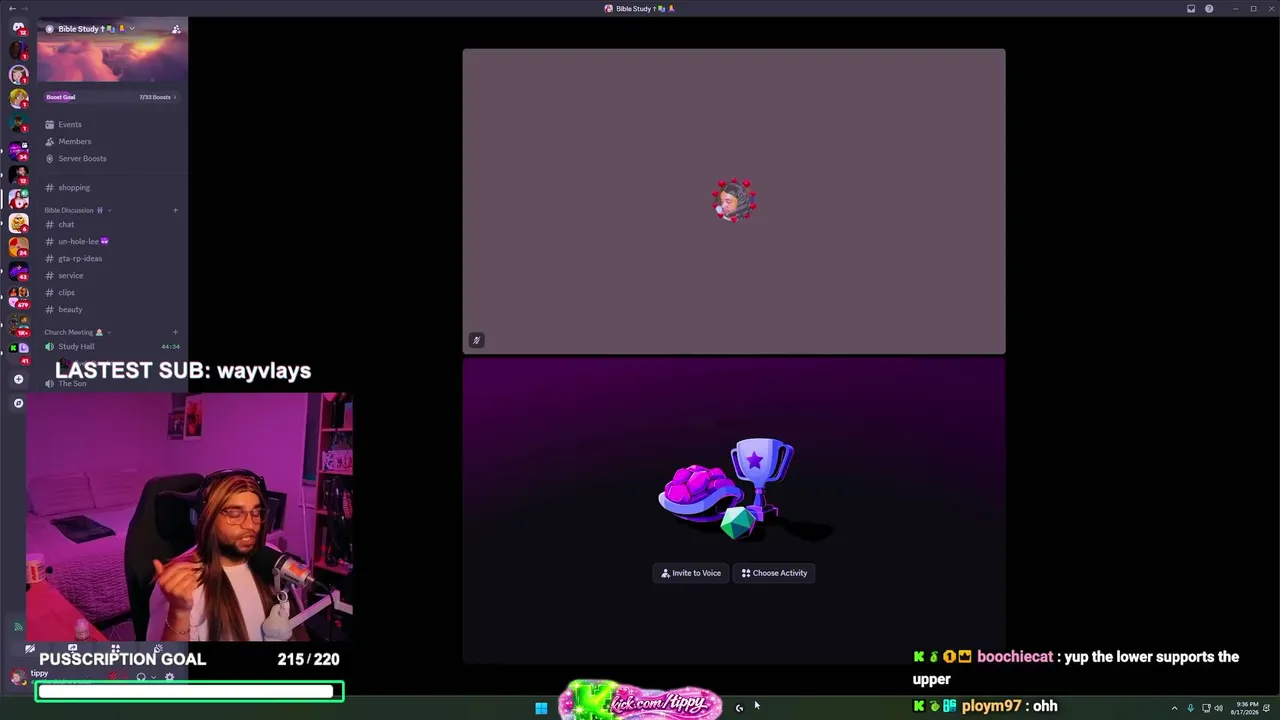This screenshot has height=720, width=1280.
Task: Open the server with the 34 badge
Action: pos(18,150)
